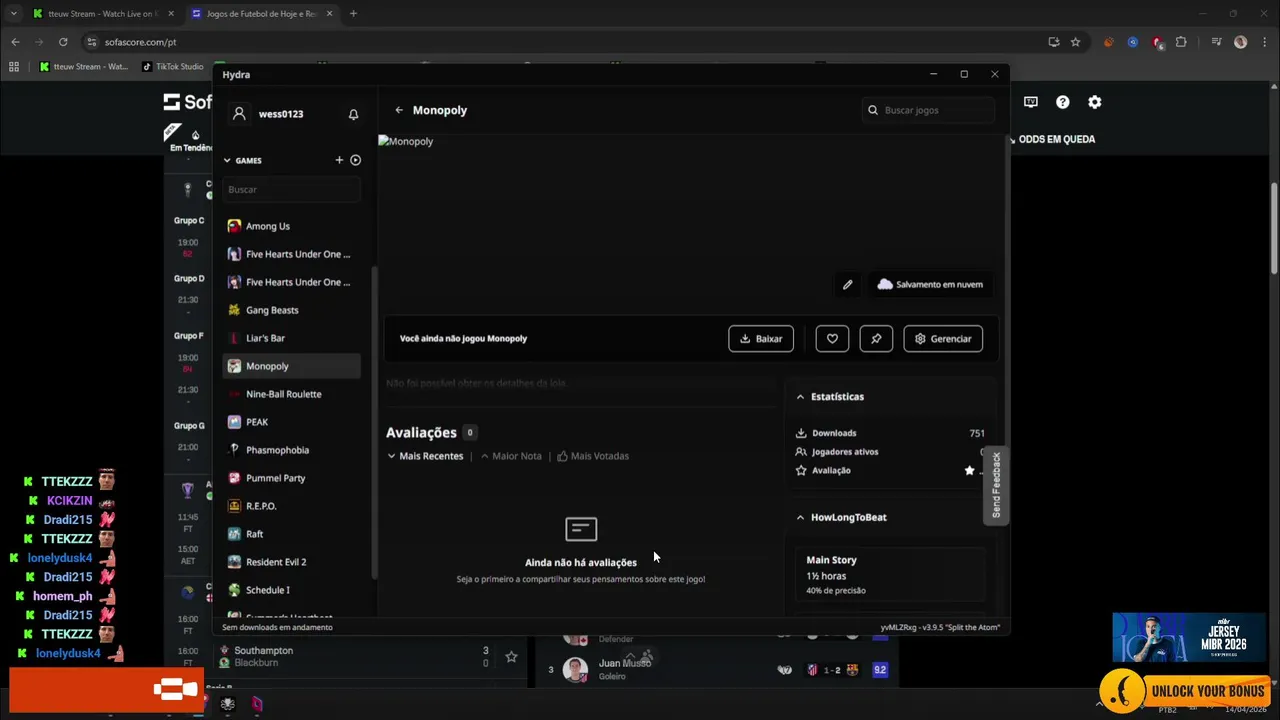Open Salvamento em nuvem cloud save
The image size is (1280, 720).
(930, 285)
